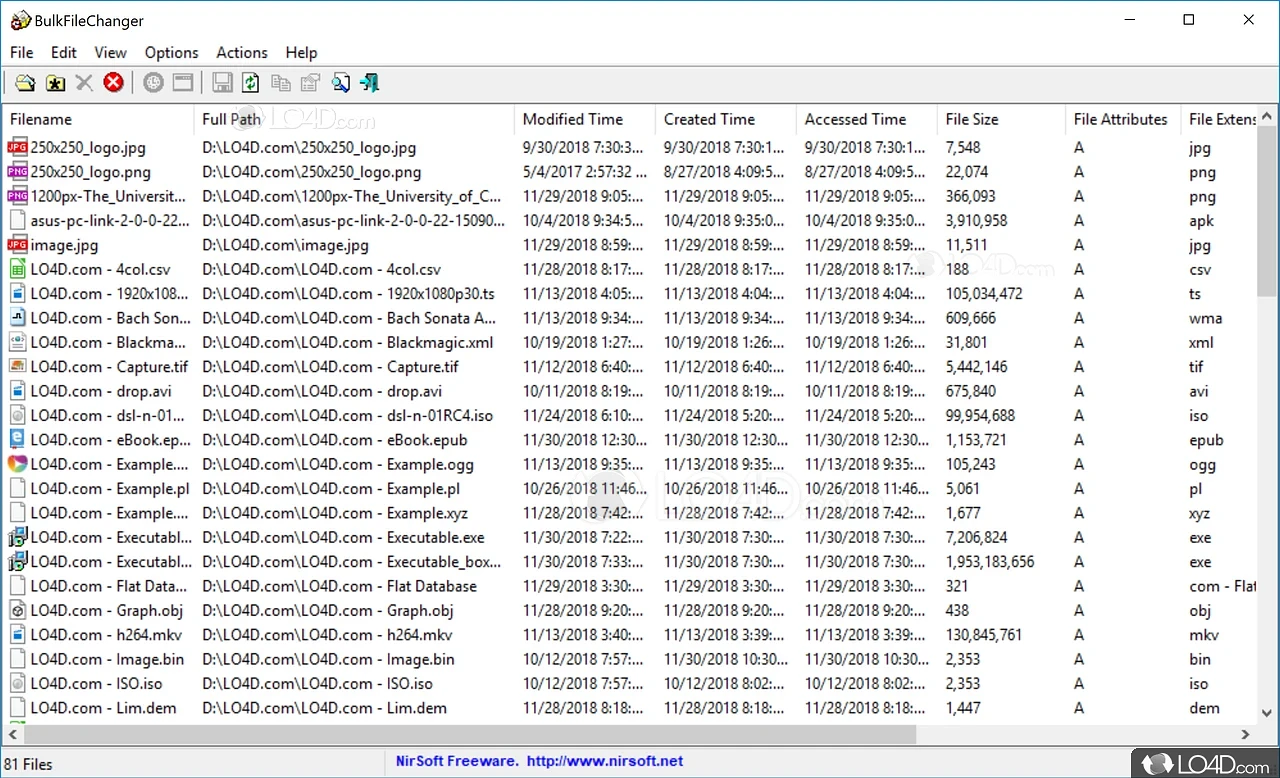
Task: Click the mkv file extension cell
Action: (x=1204, y=635)
